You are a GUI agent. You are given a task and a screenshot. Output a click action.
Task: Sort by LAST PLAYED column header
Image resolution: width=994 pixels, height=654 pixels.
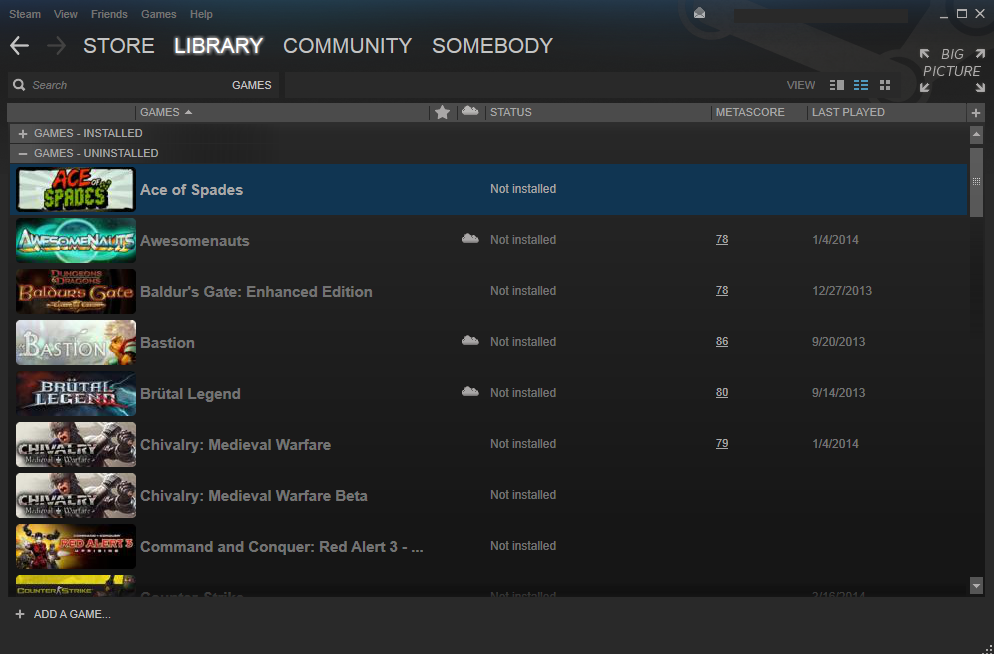(848, 112)
